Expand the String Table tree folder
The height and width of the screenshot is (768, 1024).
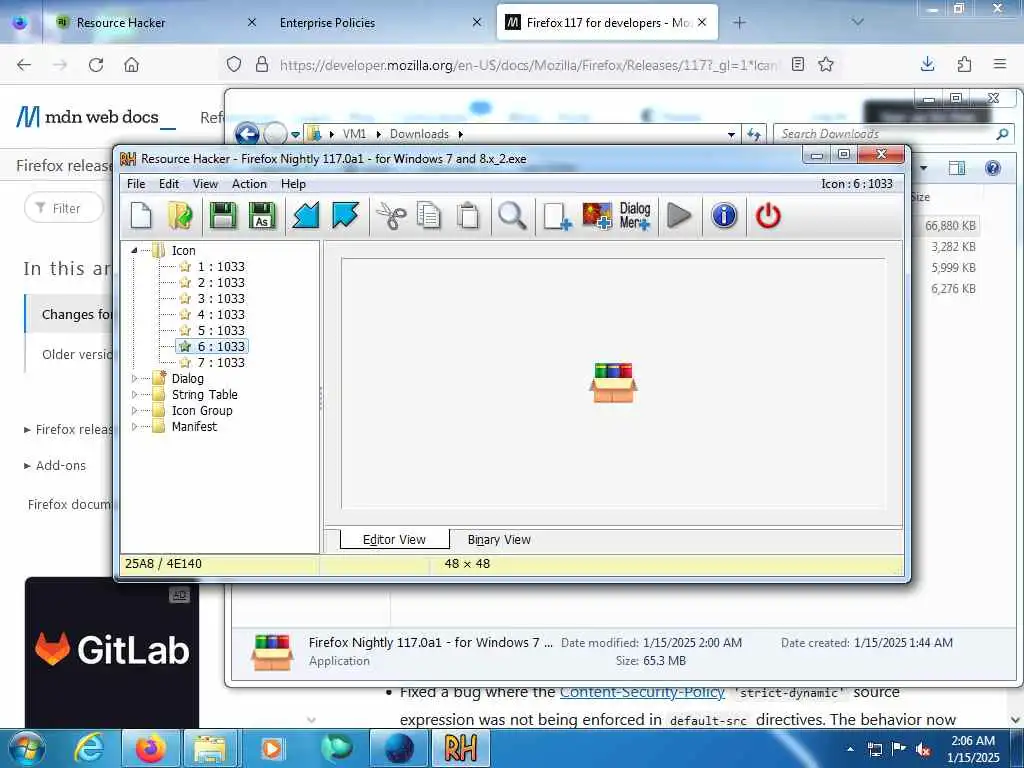click(x=134, y=394)
